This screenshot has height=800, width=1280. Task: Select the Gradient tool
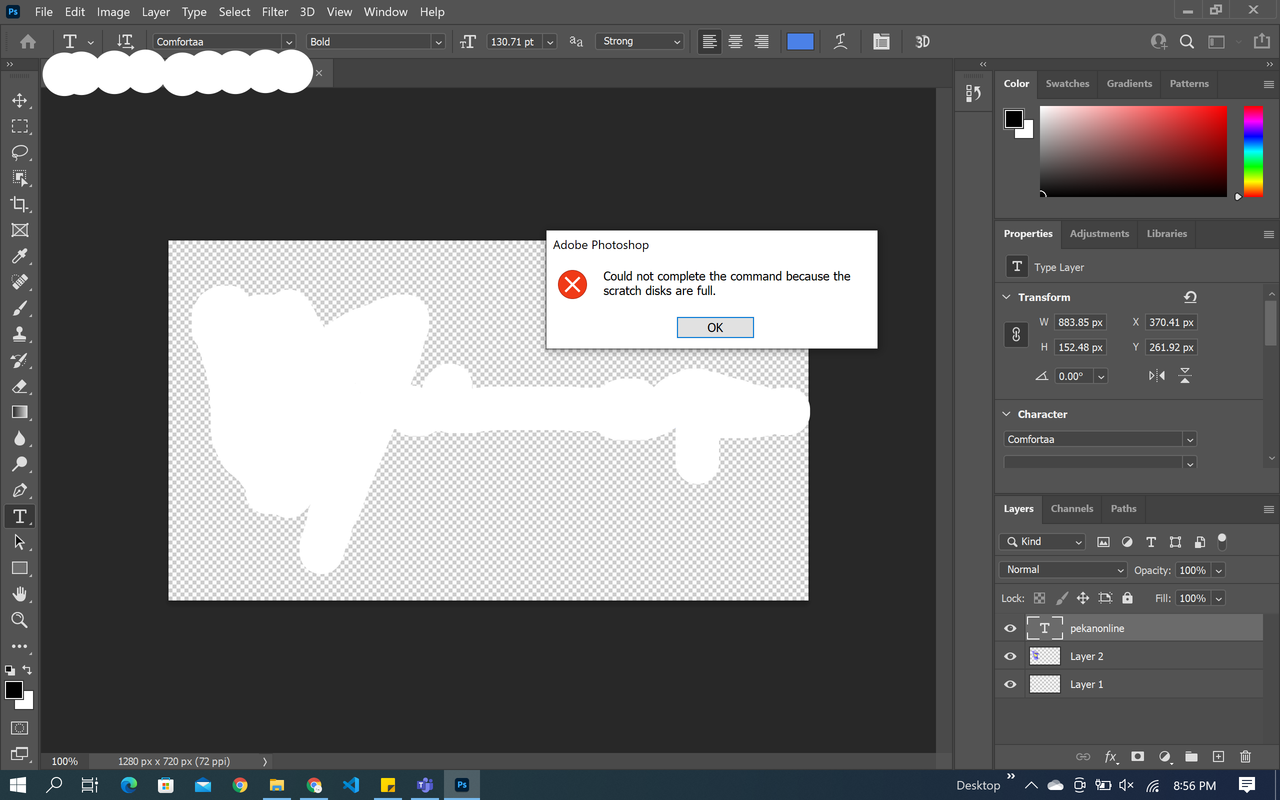(19, 412)
